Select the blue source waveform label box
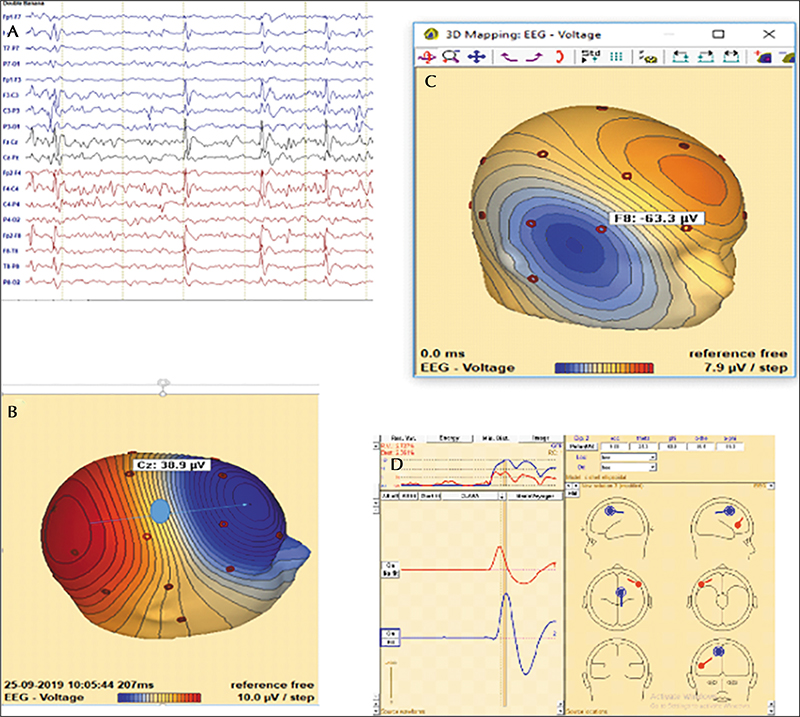The image size is (800, 717). [390, 637]
